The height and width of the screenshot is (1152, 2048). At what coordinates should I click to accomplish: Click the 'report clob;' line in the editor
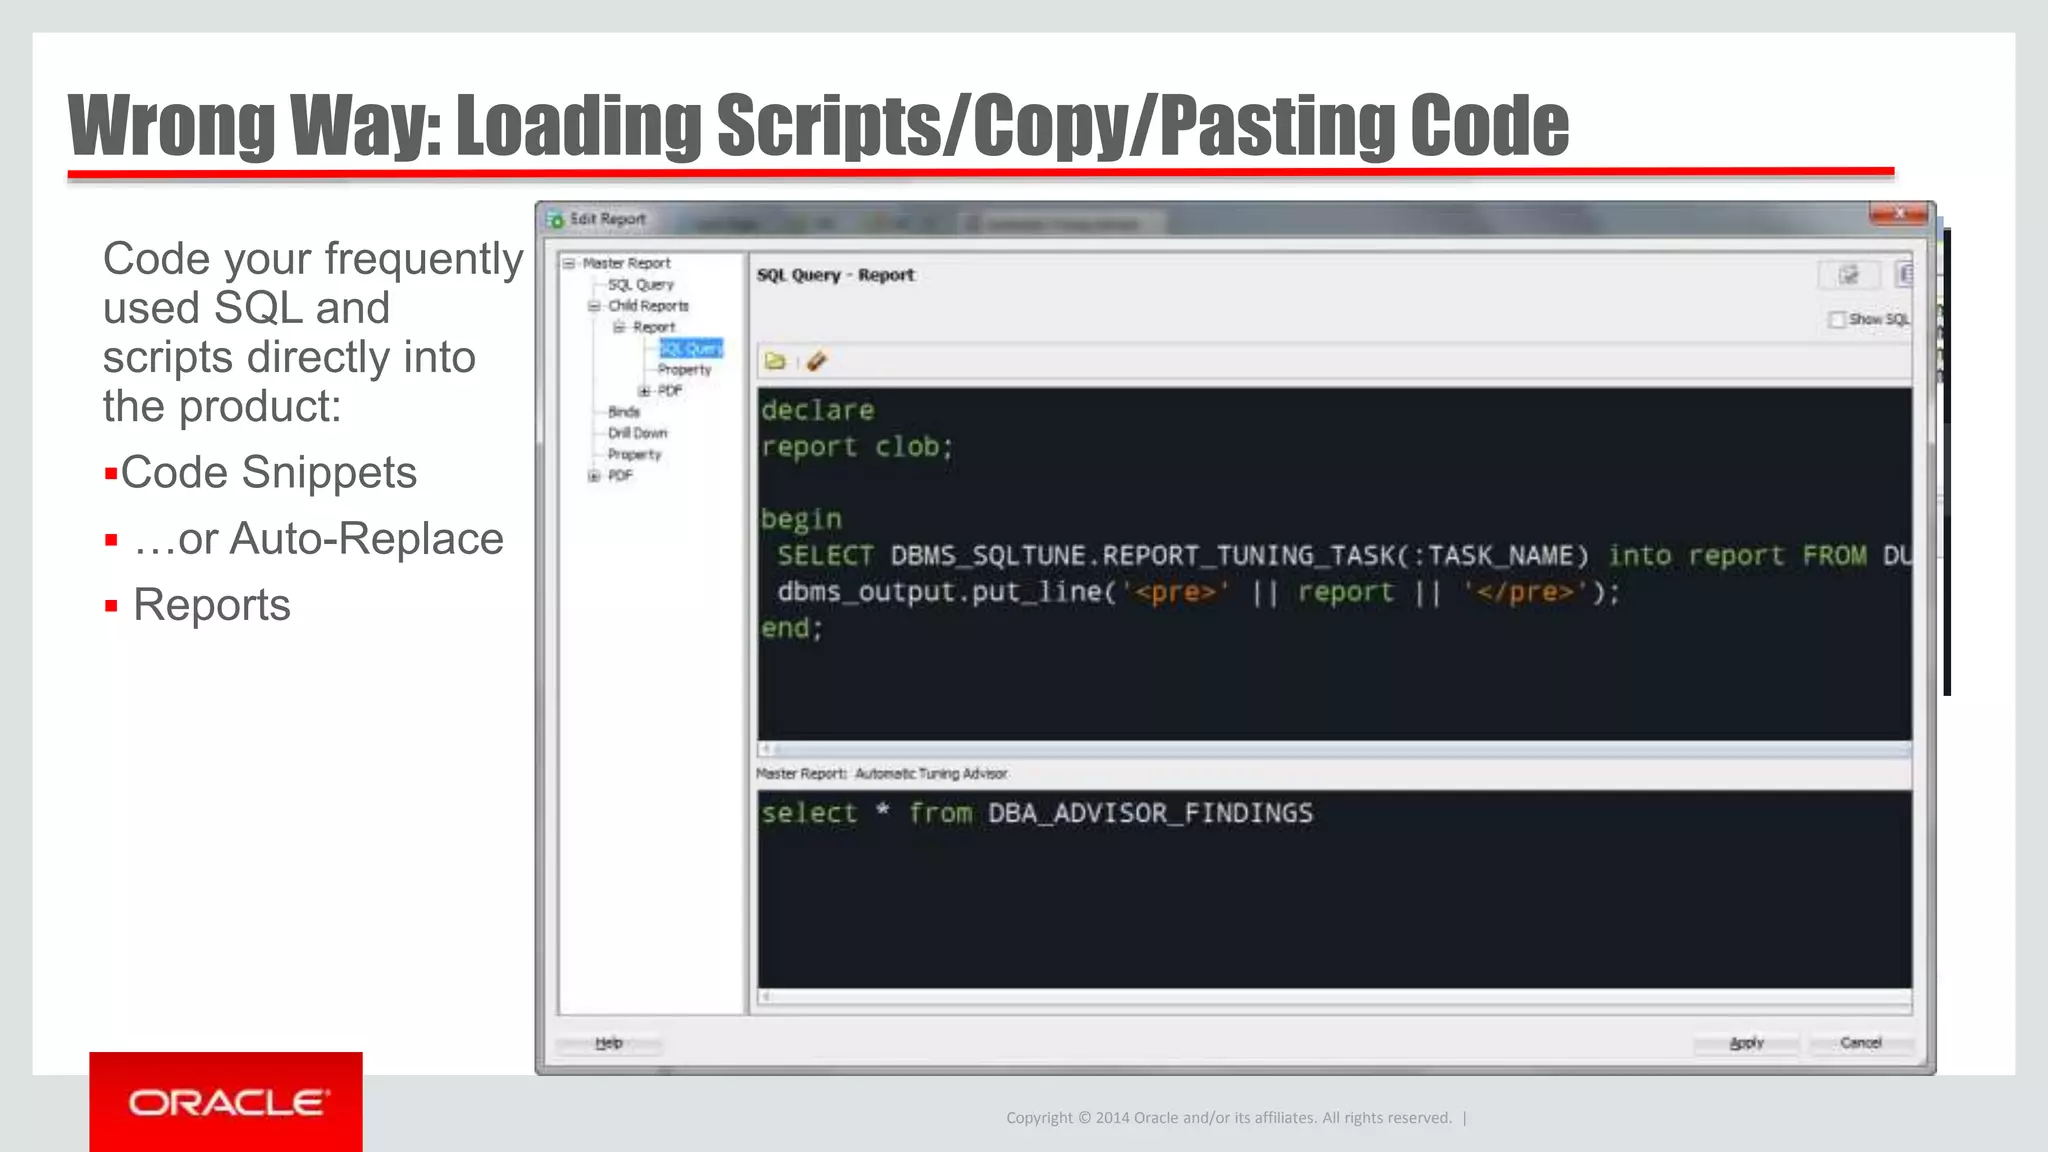click(x=857, y=447)
